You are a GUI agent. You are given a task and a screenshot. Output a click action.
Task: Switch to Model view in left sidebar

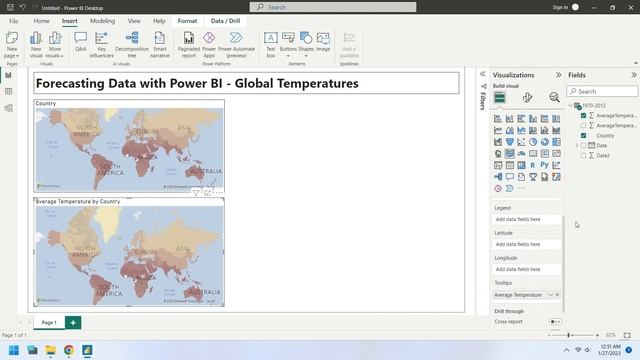point(9,108)
